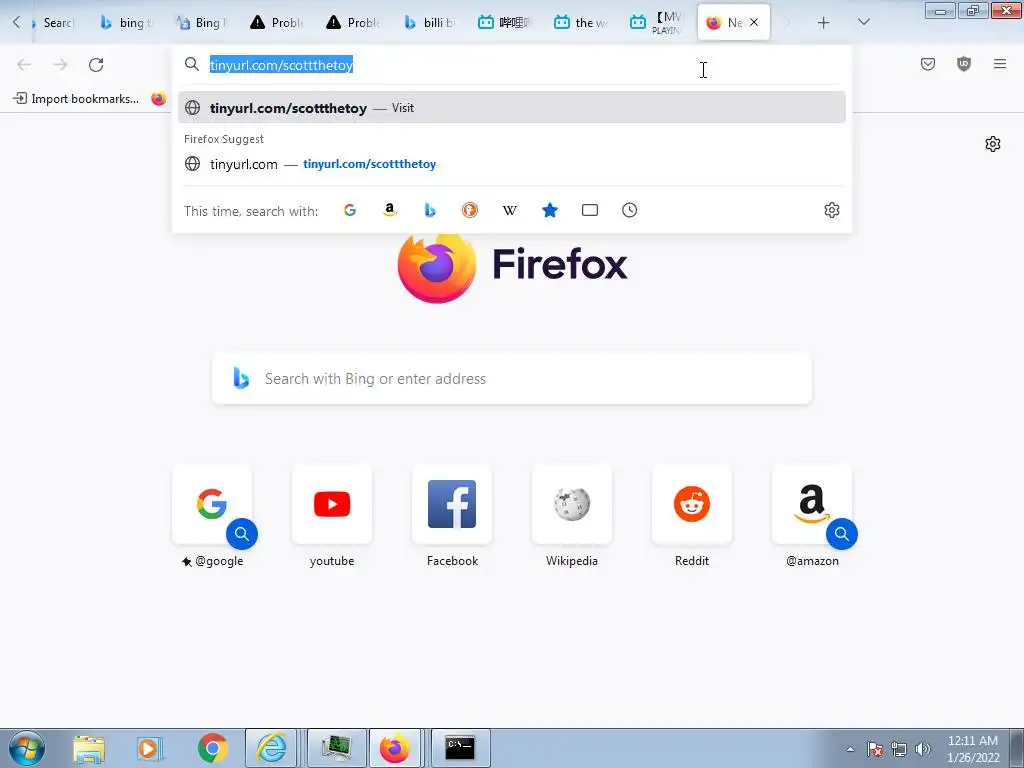Search this time with Amazon
This screenshot has width=1024, height=768.
(390, 210)
